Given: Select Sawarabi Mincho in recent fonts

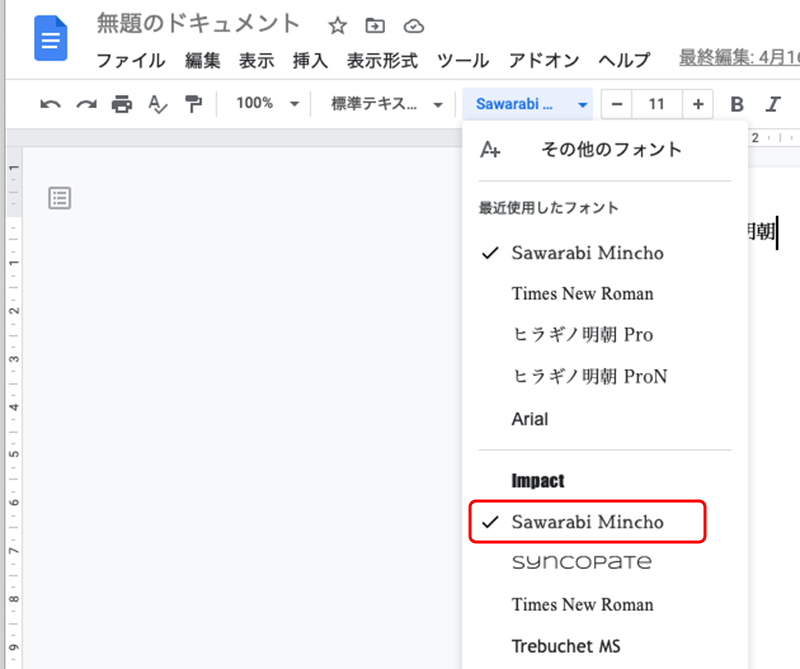Looking at the screenshot, I should [x=605, y=253].
